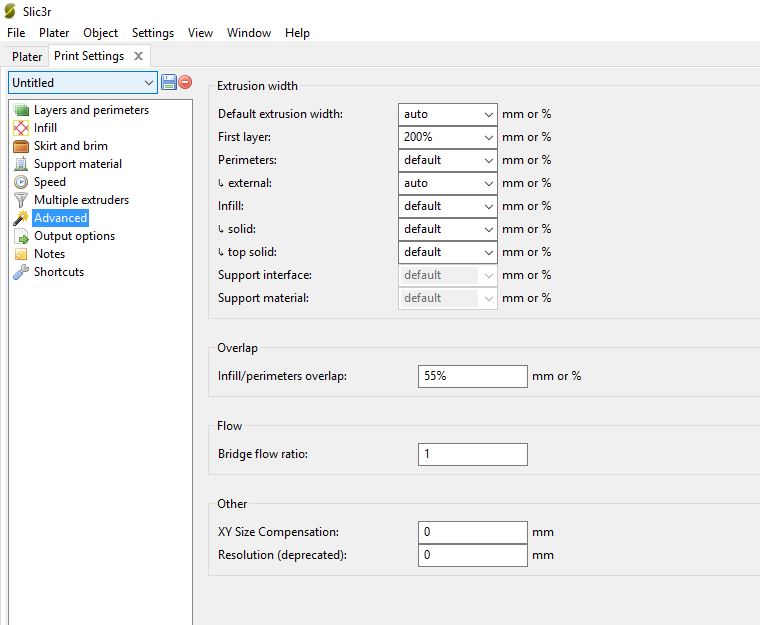Click the Infill/perimeters overlap field
The height and width of the screenshot is (625, 760).
tap(472, 376)
